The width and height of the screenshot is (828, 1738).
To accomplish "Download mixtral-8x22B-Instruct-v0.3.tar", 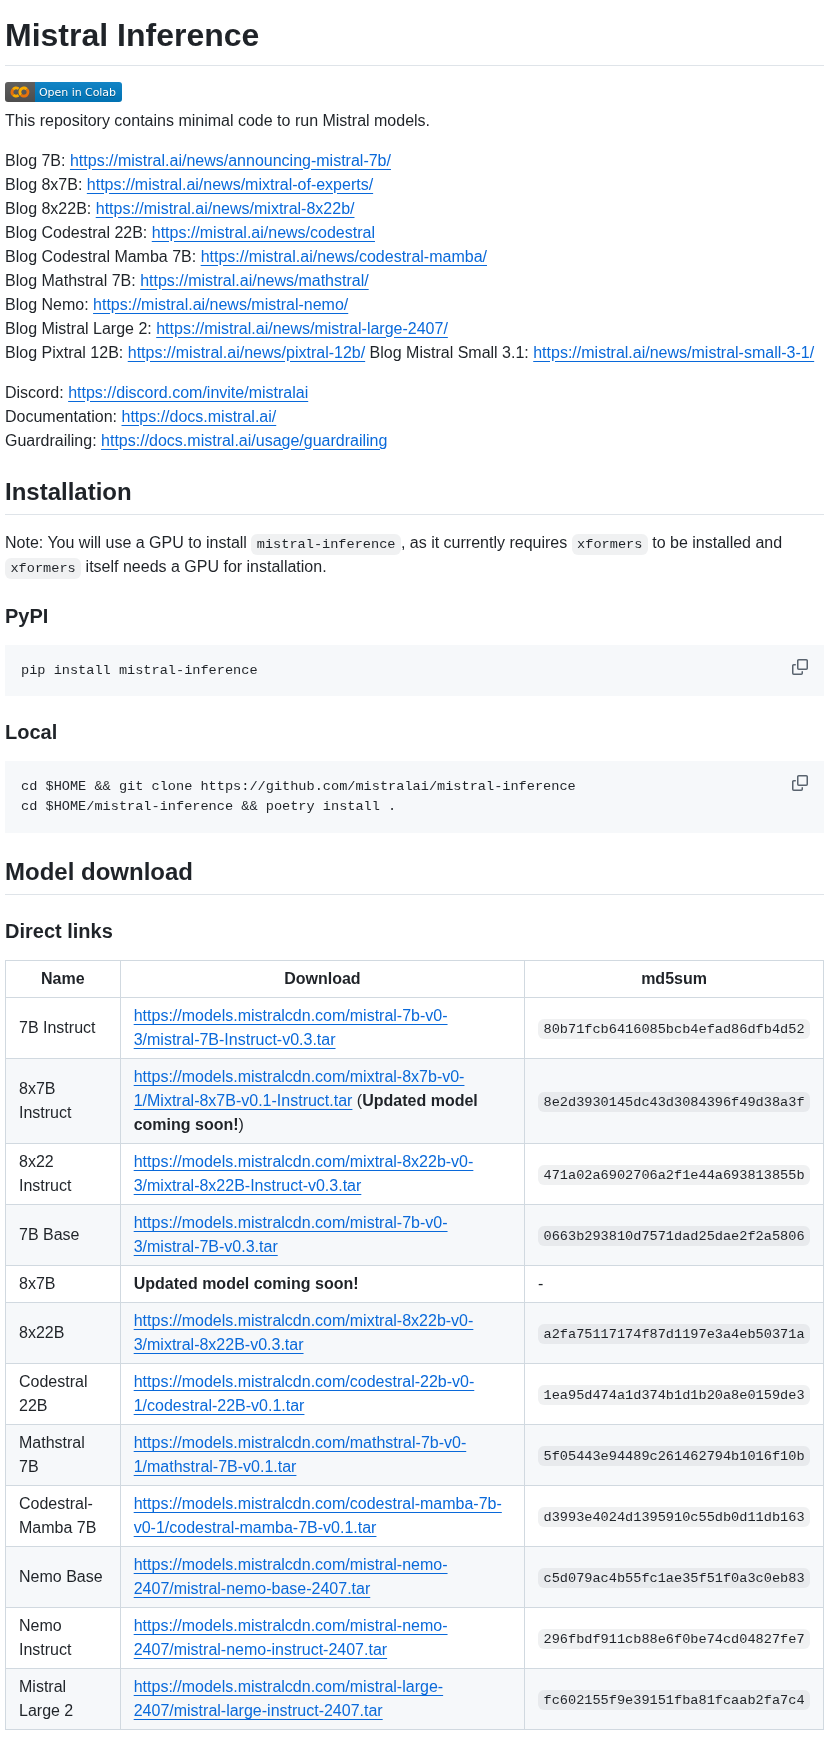I will pyautogui.click(x=303, y=1174).
